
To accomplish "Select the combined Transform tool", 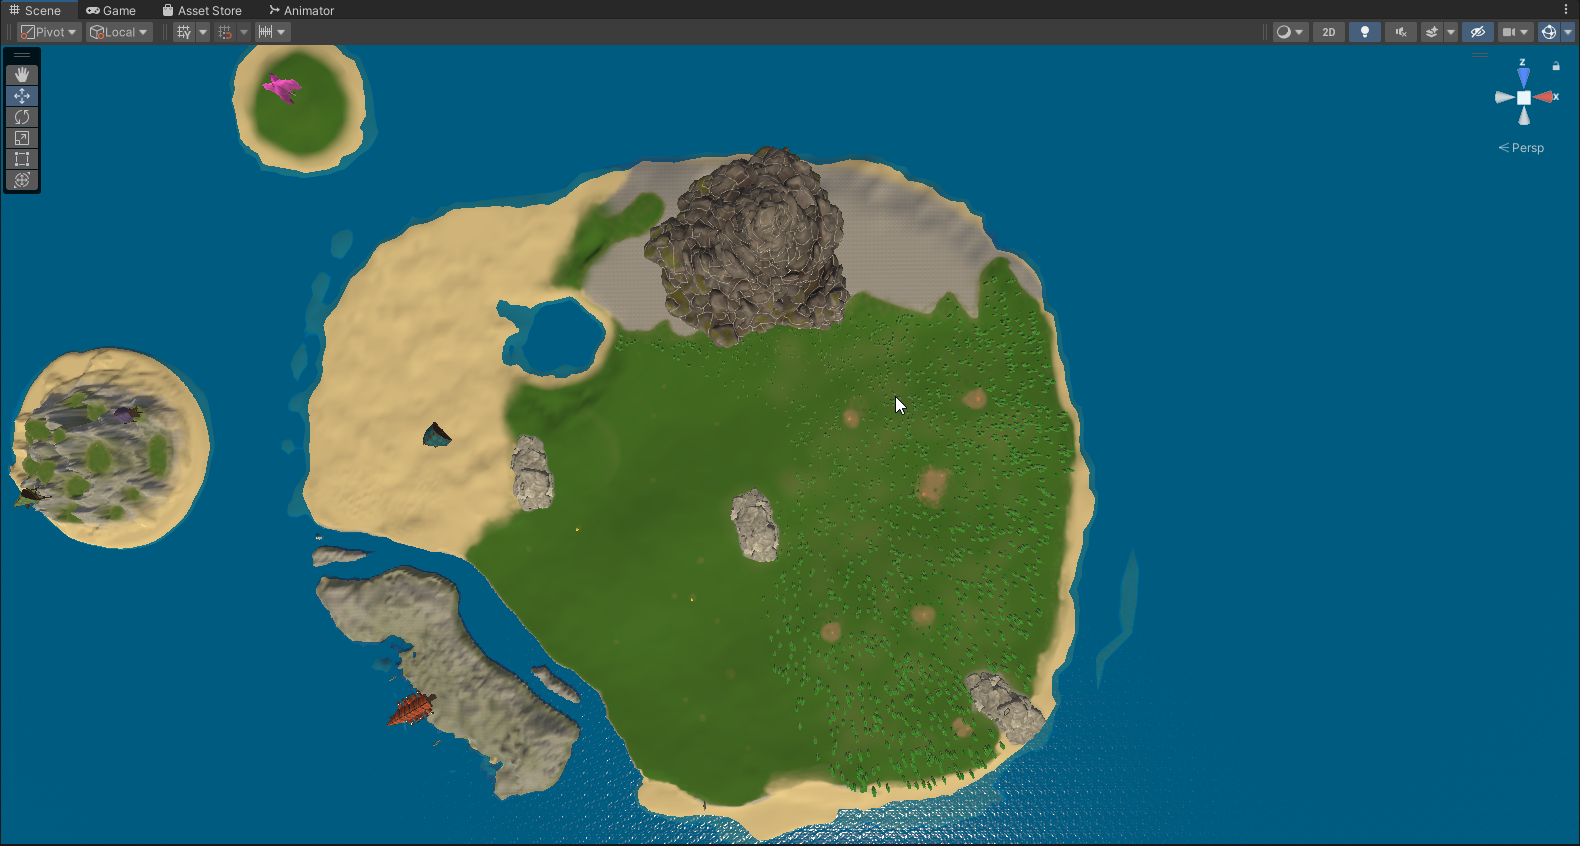I will click(22, 180).
